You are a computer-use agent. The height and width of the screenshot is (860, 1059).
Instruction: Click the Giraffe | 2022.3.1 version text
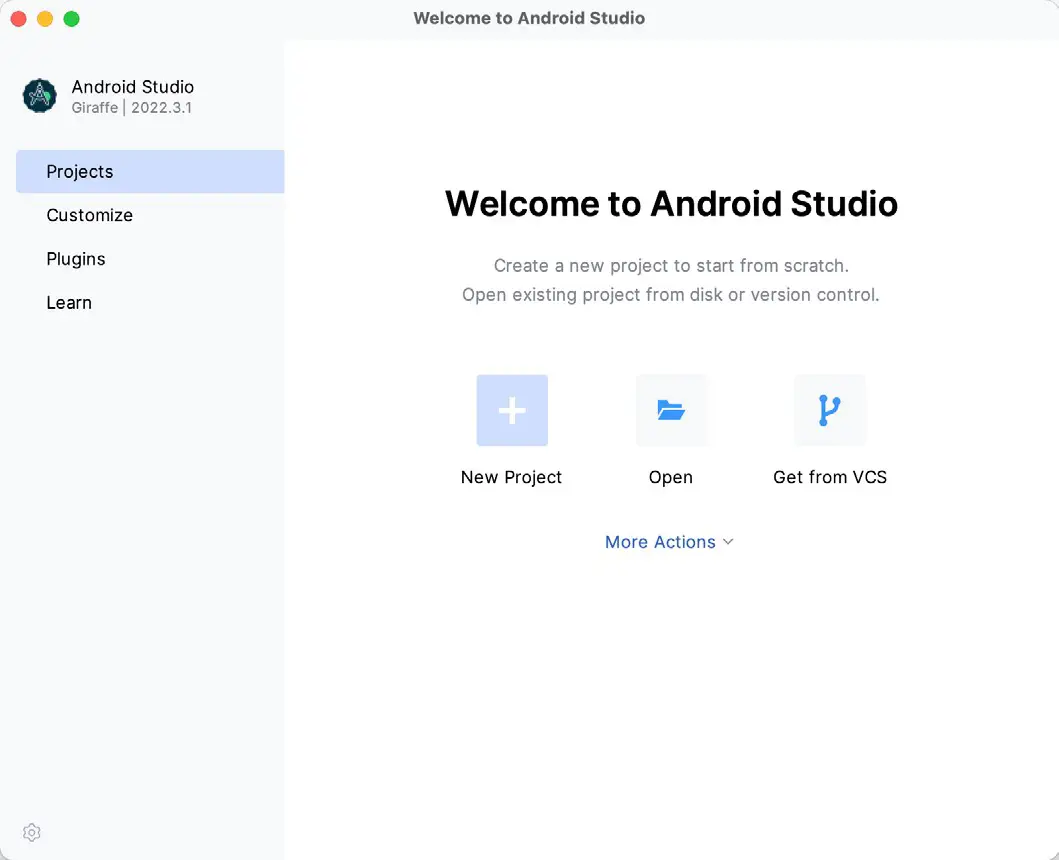[132, 107]
